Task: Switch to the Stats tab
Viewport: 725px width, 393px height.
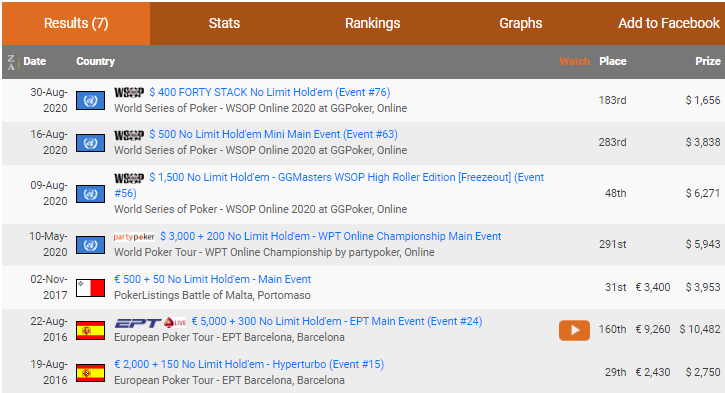Action: click(224, 23)
